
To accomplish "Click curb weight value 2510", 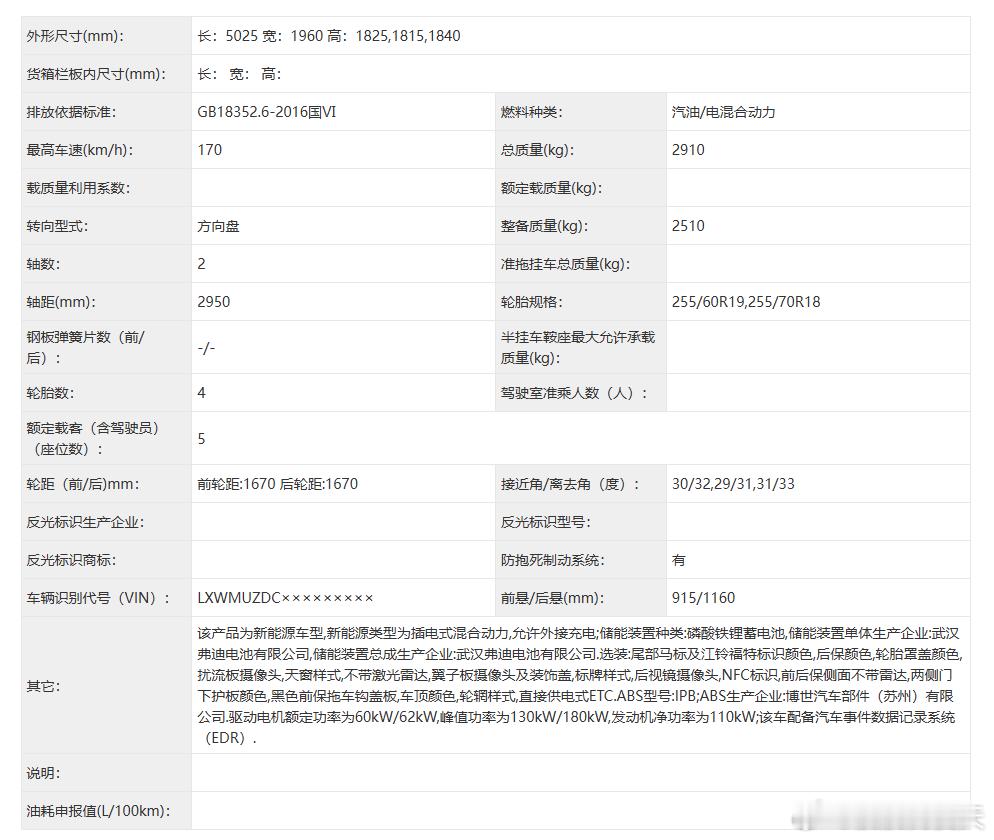I will tap(688, 226).
